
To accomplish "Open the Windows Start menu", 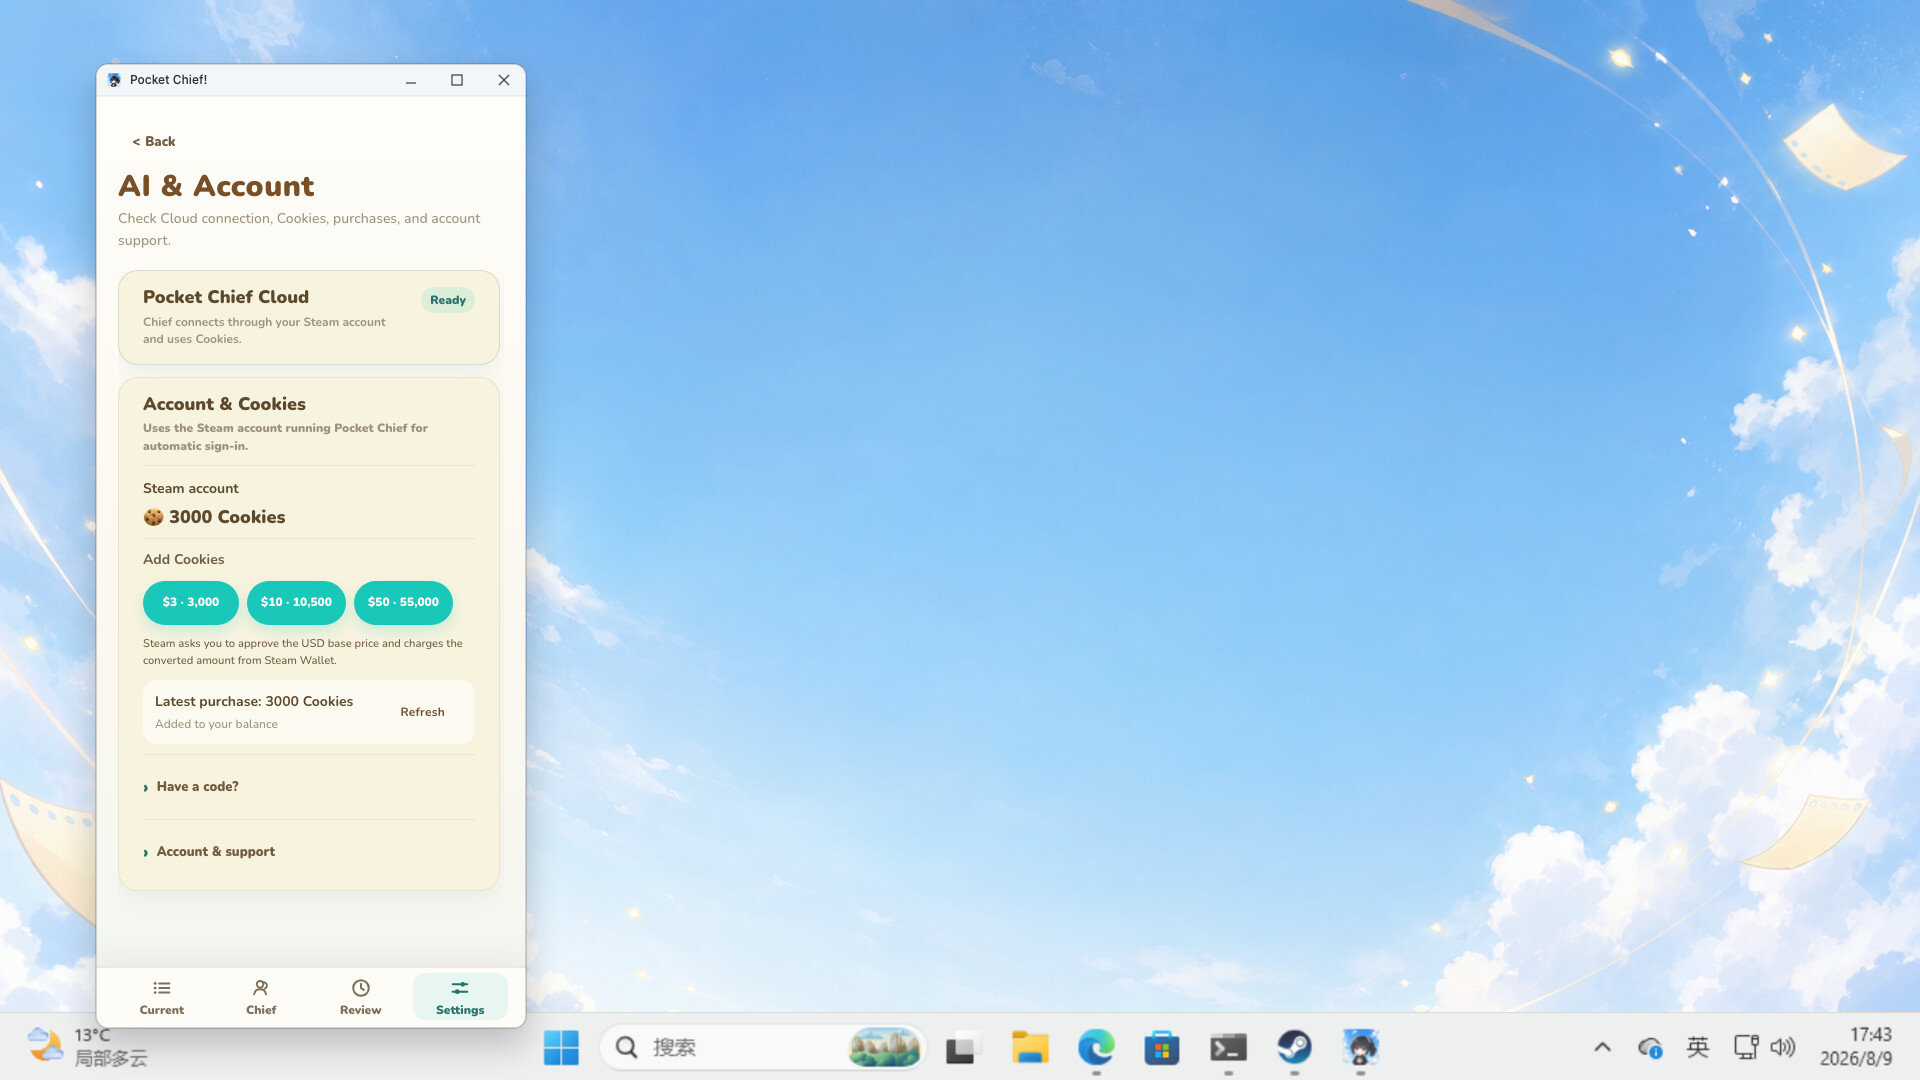I will tap(561, 1047).
